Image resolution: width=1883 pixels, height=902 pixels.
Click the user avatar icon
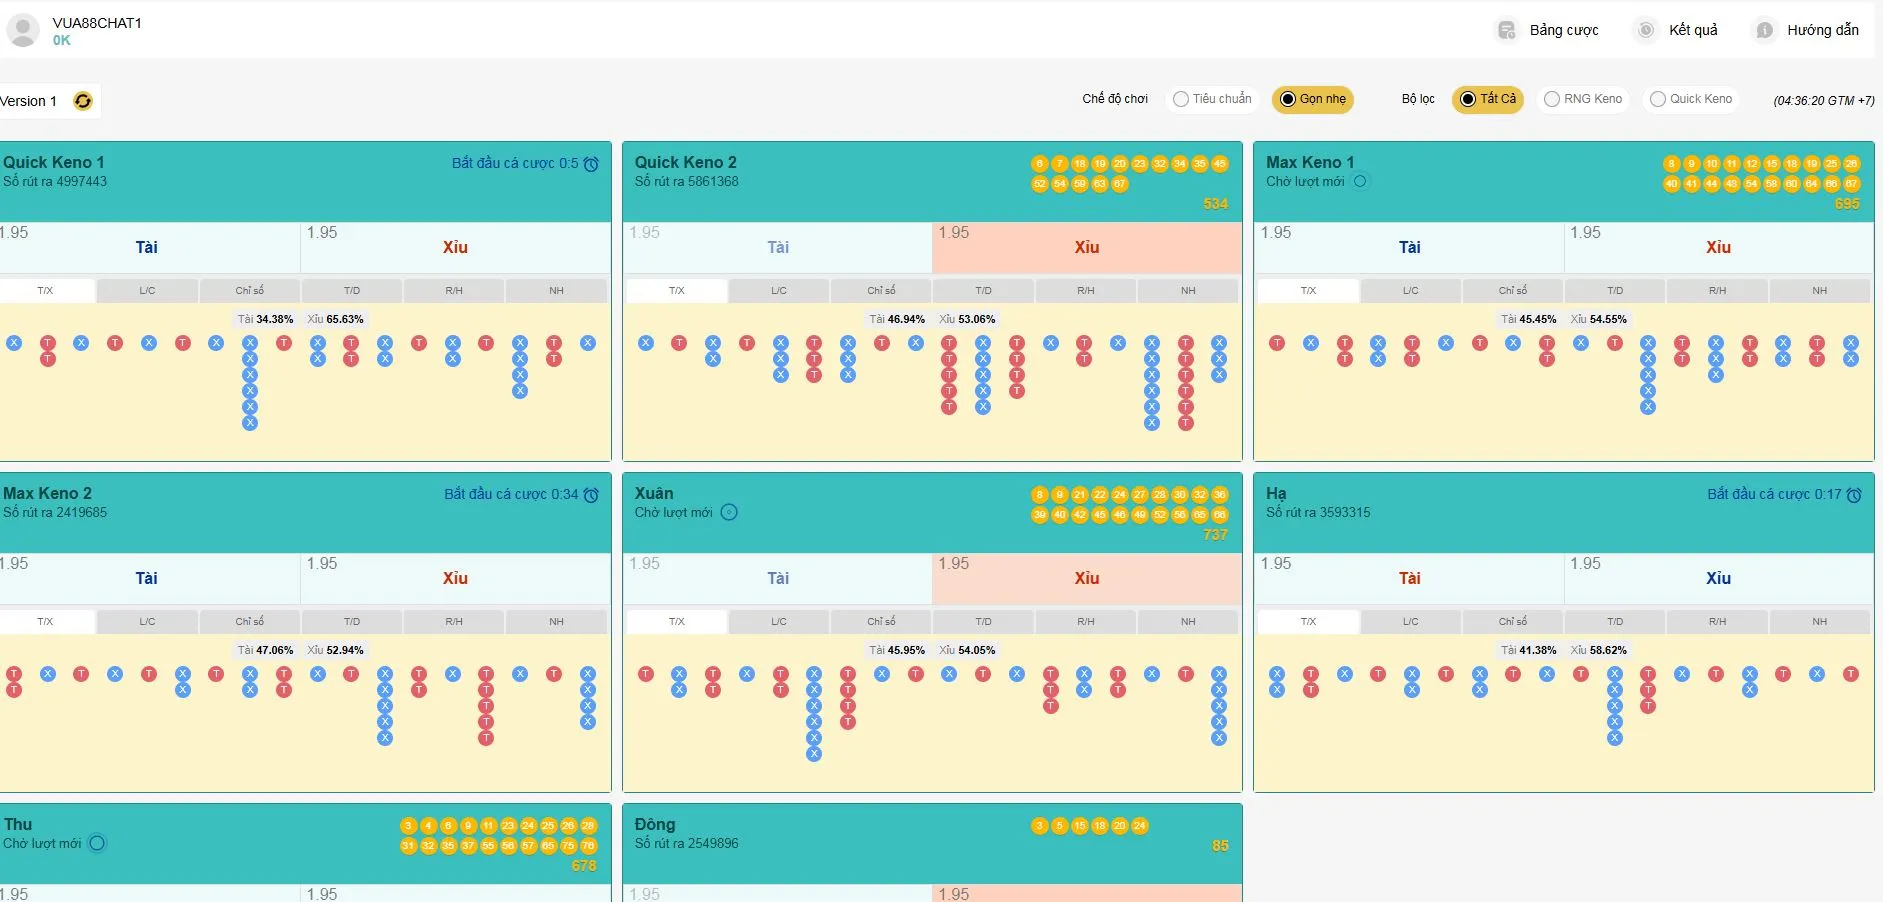click(23, 30)
